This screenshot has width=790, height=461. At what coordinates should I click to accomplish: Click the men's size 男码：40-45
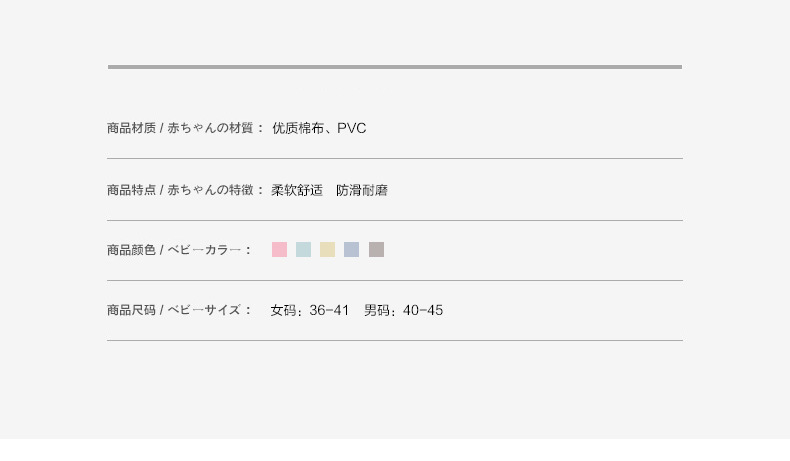pos(403,310)
